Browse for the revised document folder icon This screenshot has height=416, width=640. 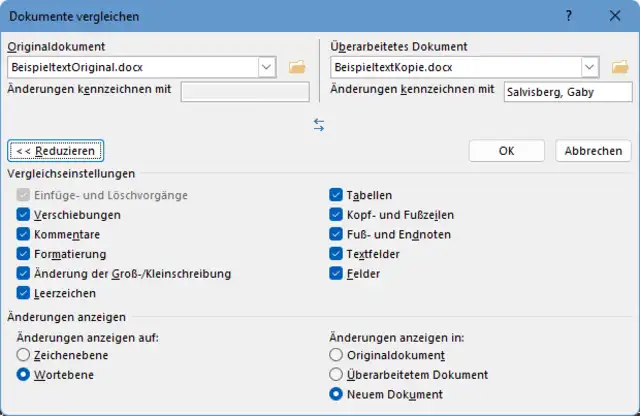tap(620, 67)
